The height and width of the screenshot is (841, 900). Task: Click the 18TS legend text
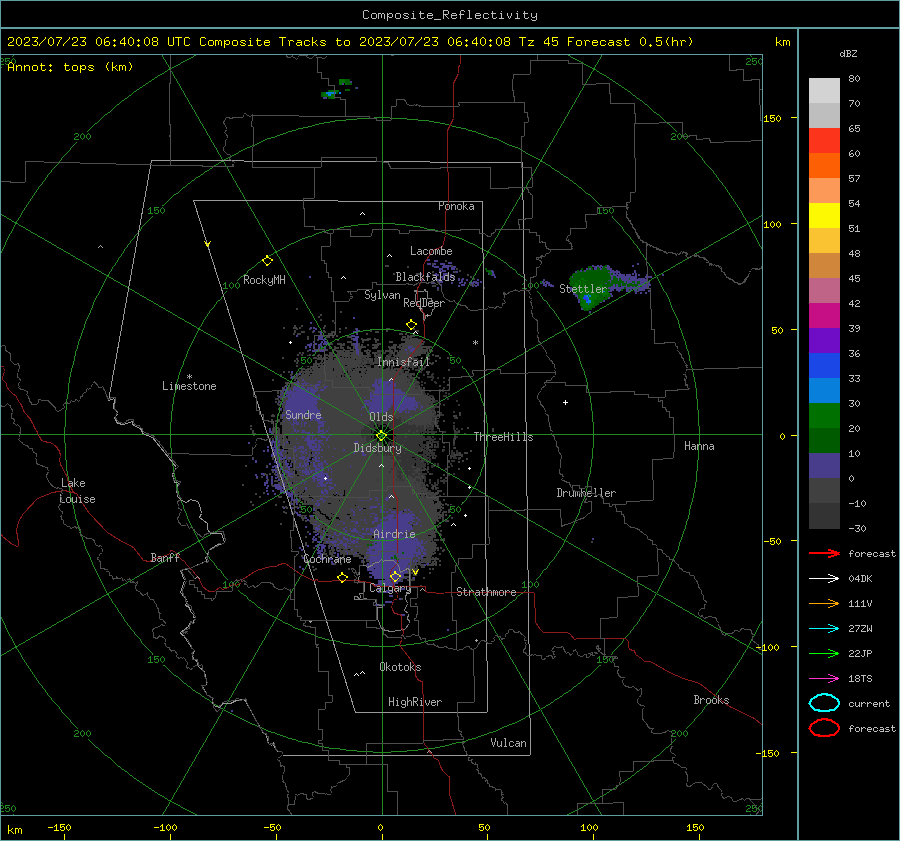coord(860,679)
